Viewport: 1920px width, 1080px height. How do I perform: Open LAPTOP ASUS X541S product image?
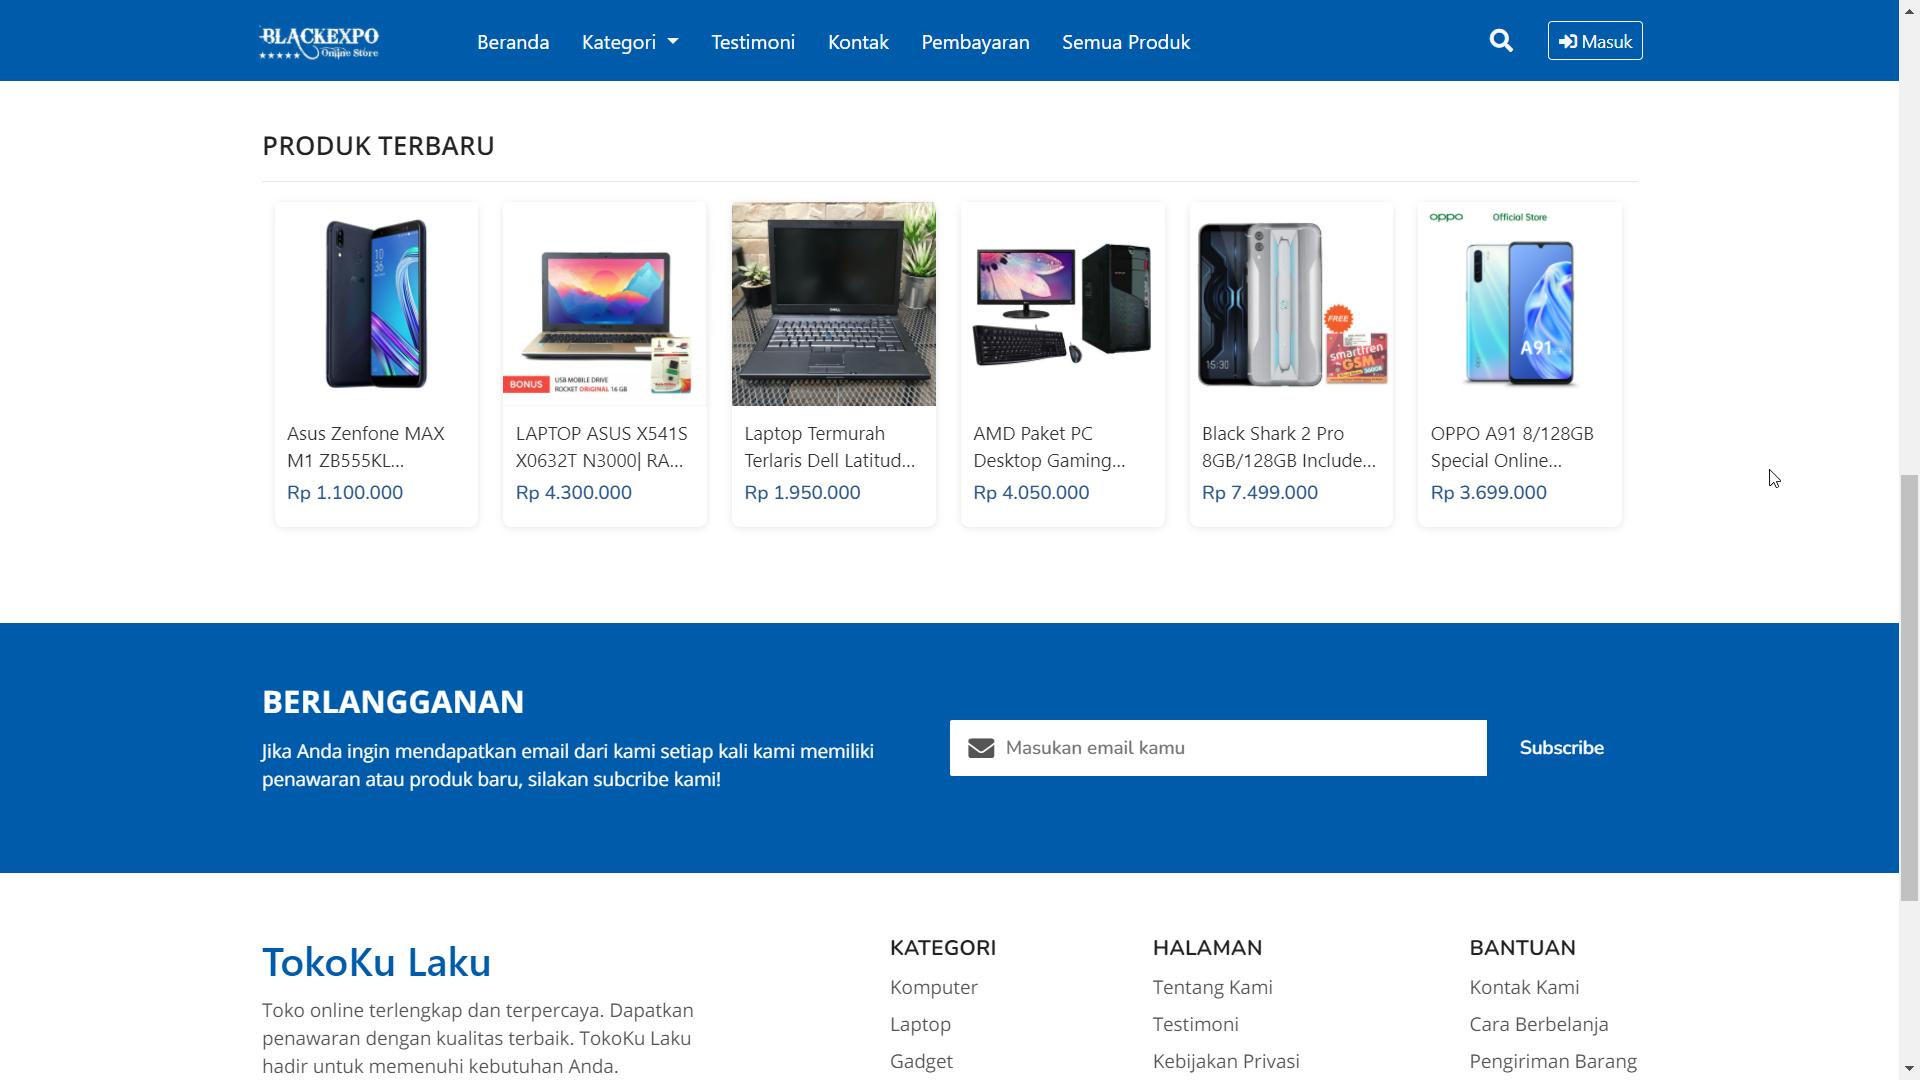[605, 304]
